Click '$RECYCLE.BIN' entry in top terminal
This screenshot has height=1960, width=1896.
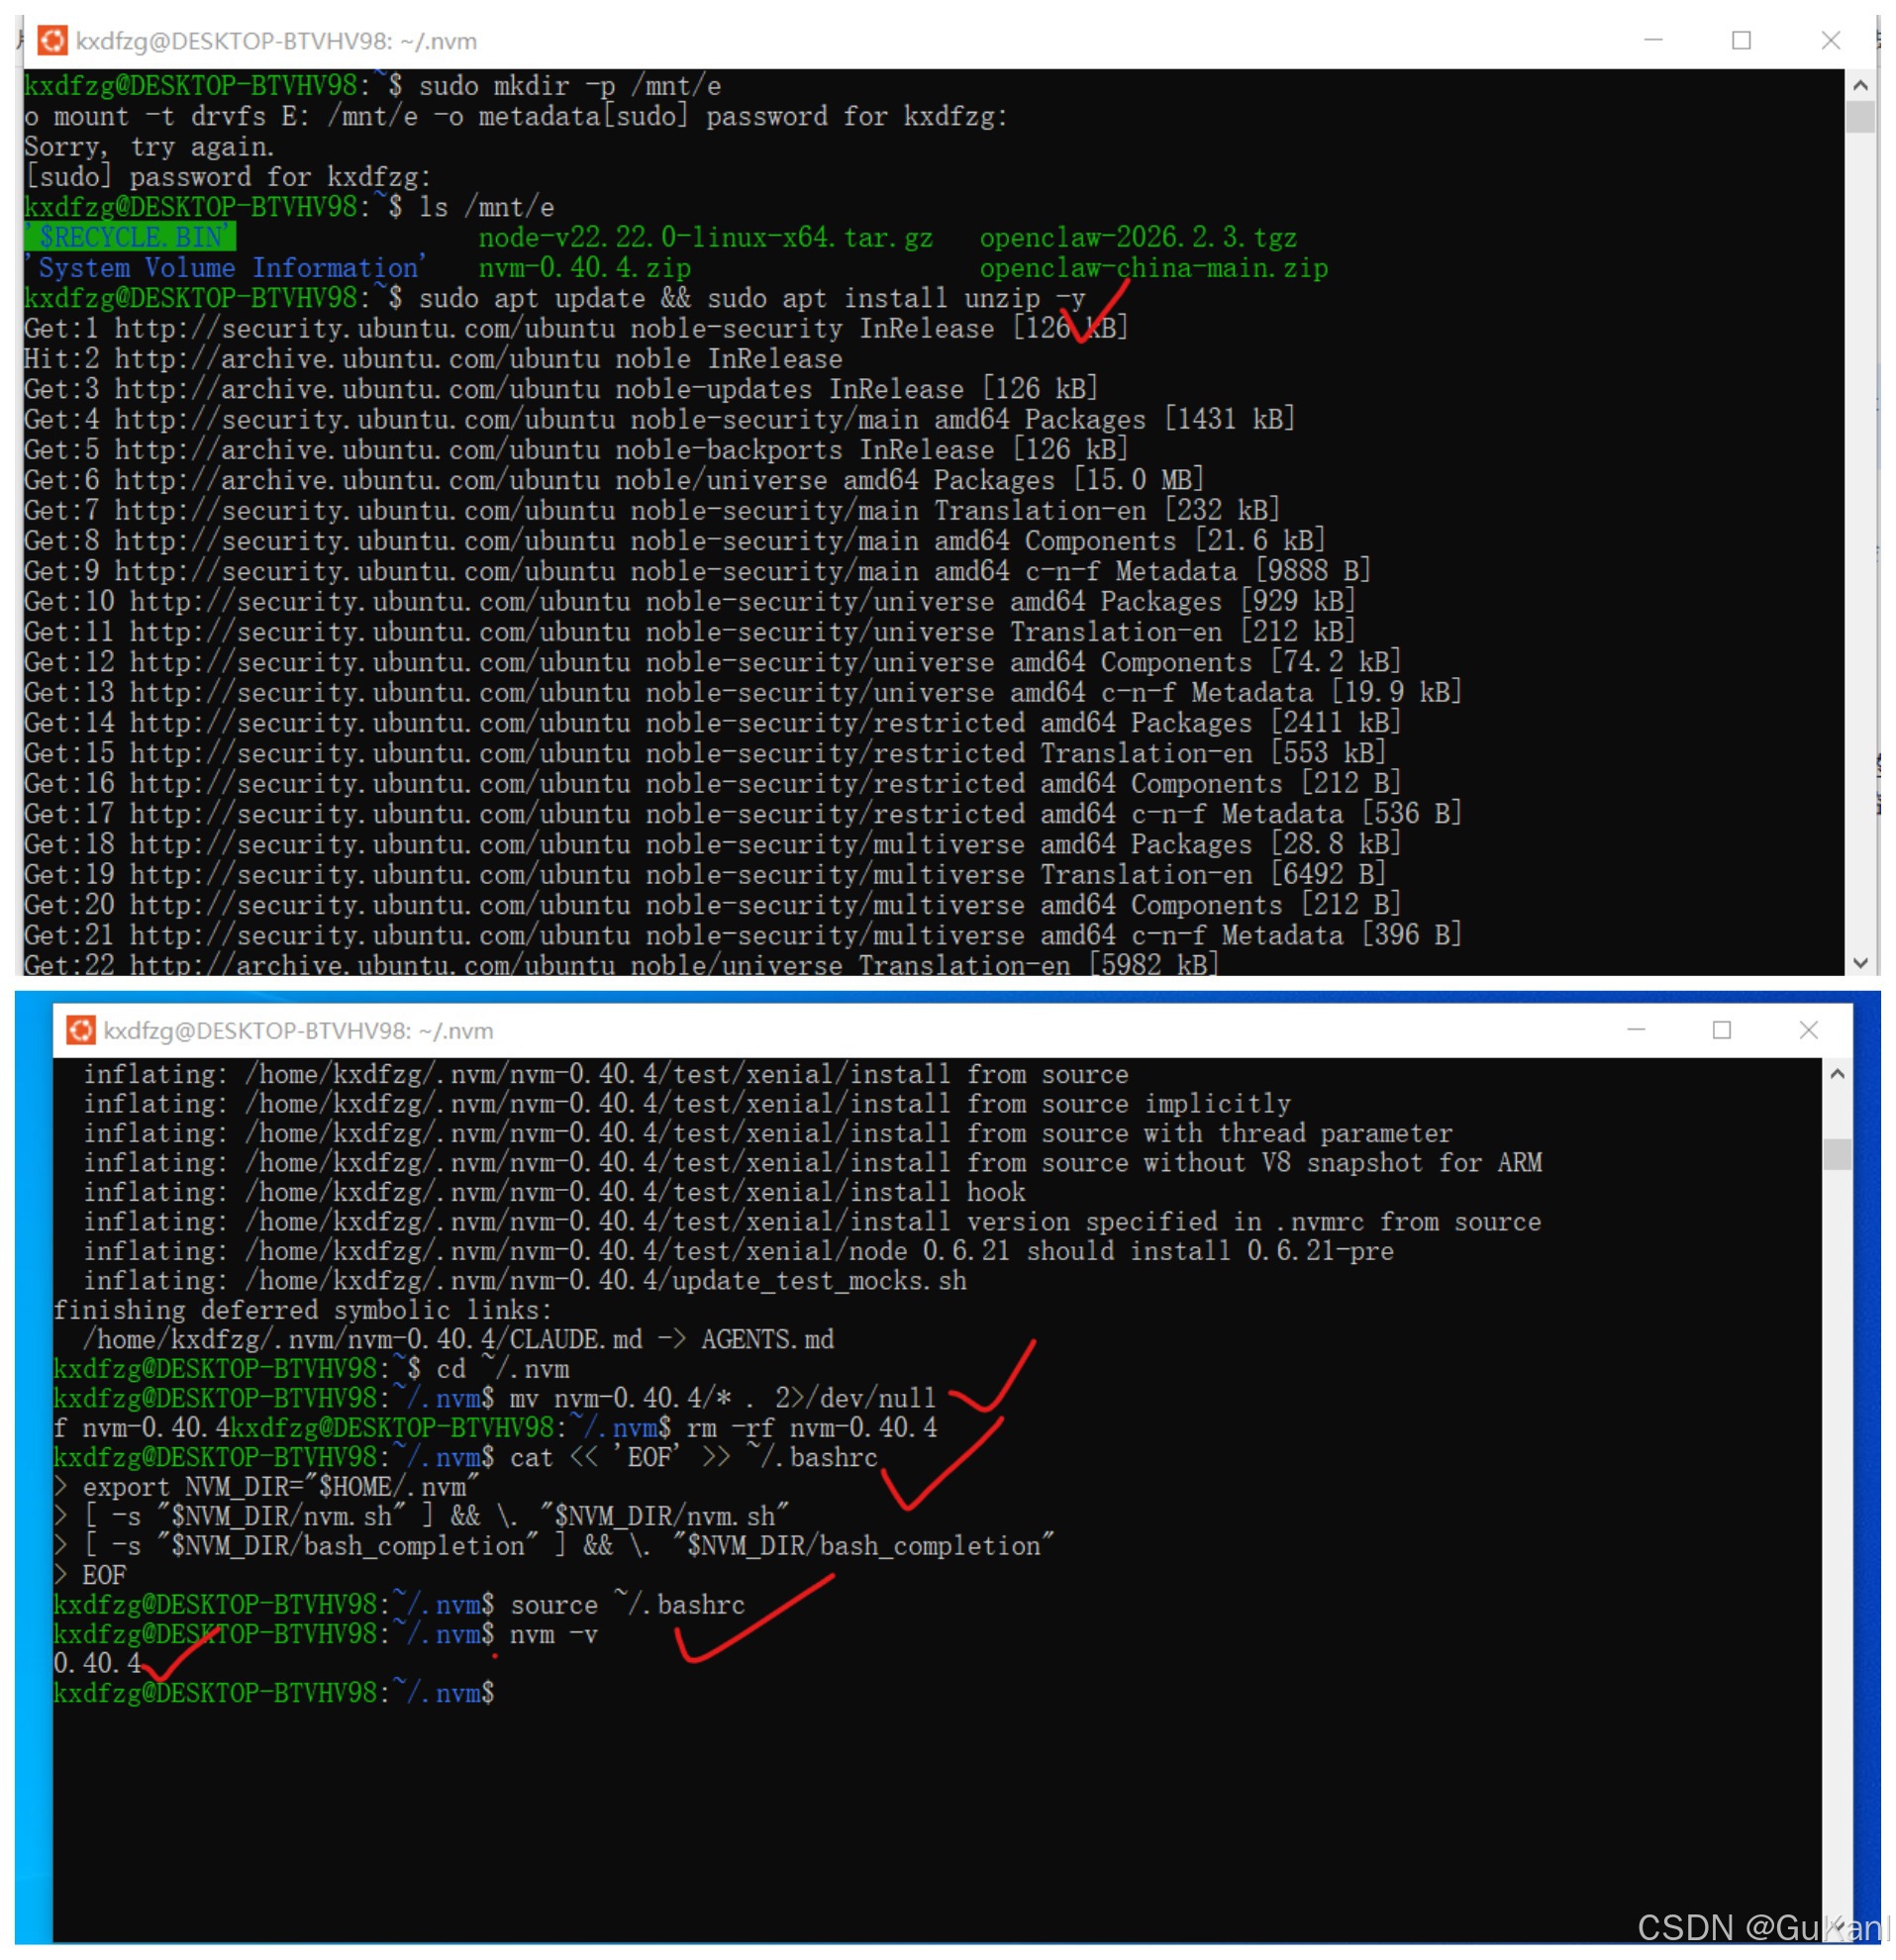(130, 237)
